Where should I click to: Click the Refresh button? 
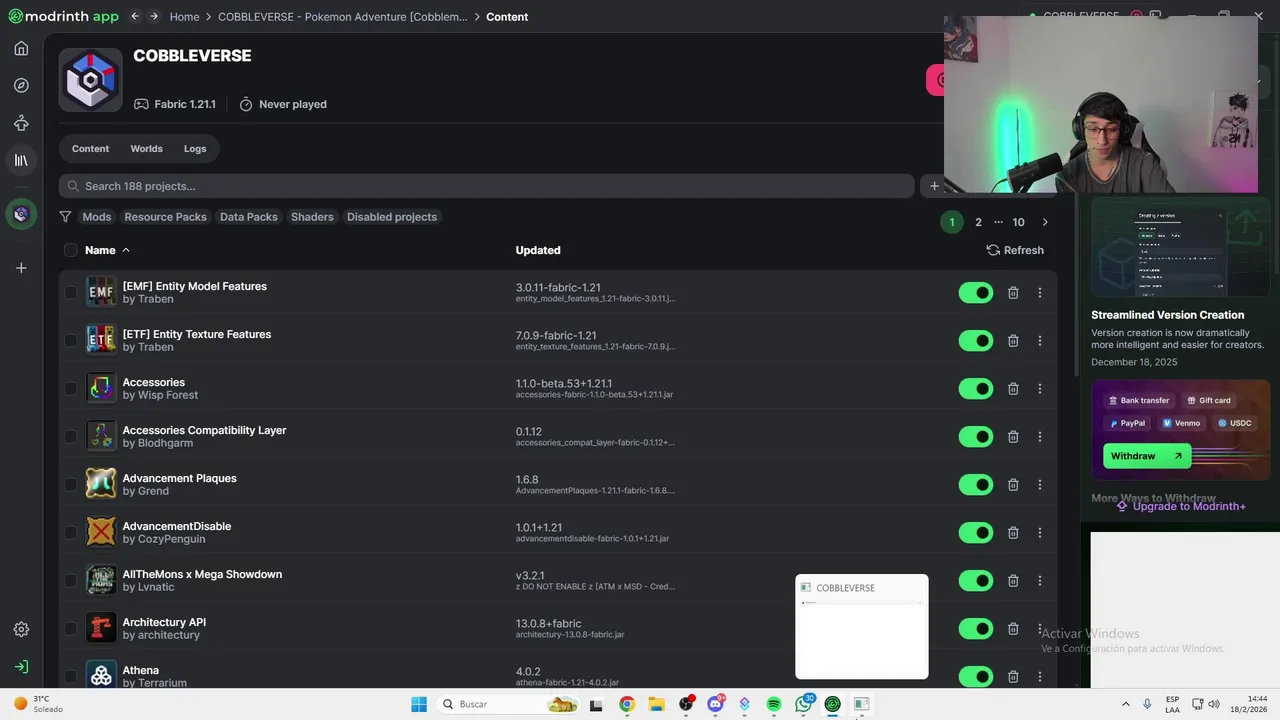(1015, 250)
